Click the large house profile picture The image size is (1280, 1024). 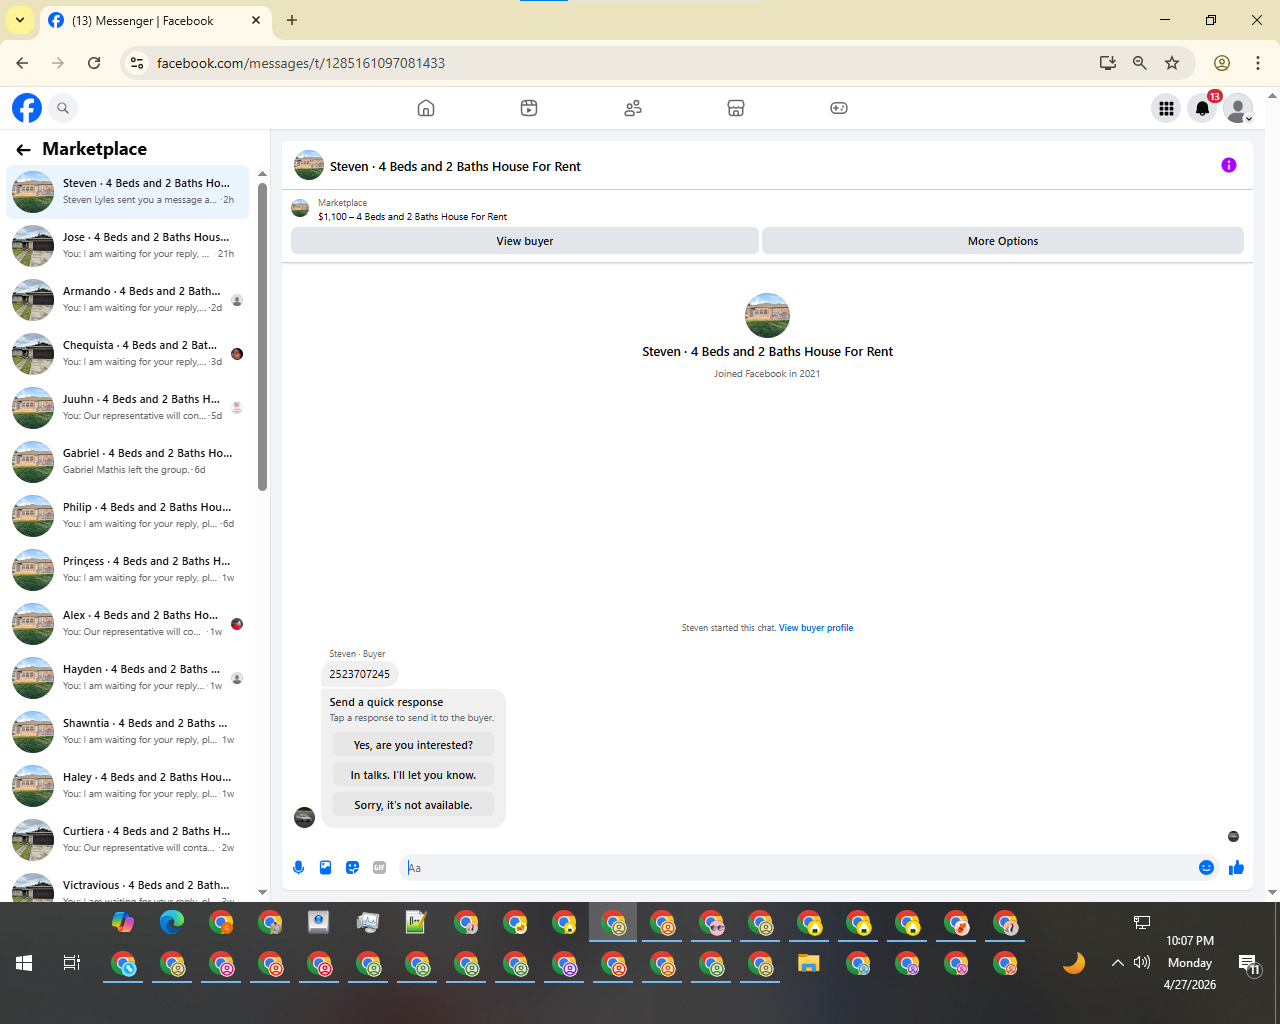[x=768, y=315]
